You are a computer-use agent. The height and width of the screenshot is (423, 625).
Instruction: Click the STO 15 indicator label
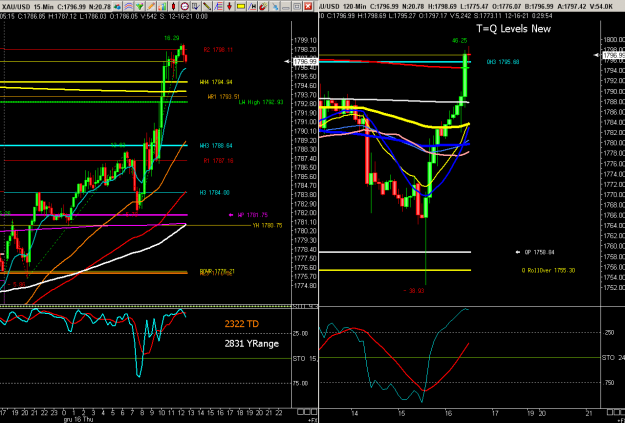305,358
